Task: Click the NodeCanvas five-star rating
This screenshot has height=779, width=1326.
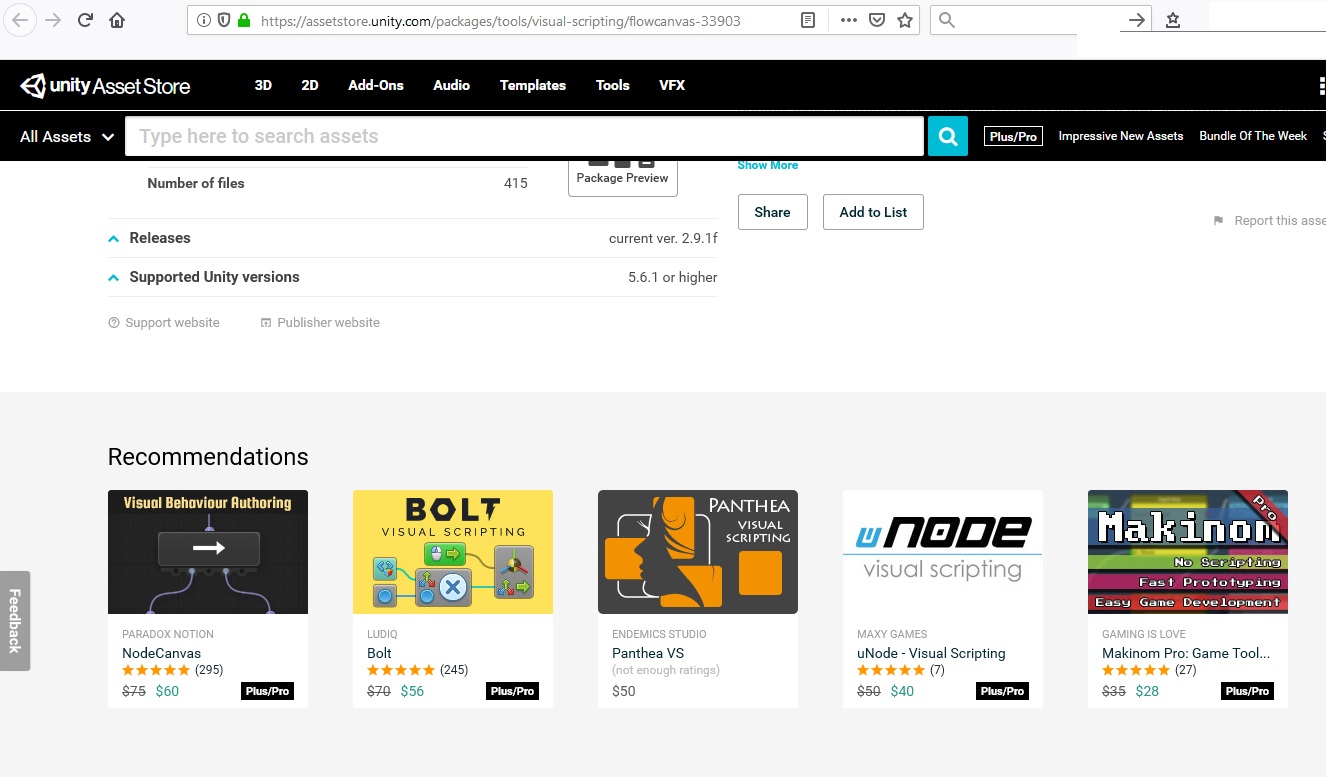Action: click(156, 670)
